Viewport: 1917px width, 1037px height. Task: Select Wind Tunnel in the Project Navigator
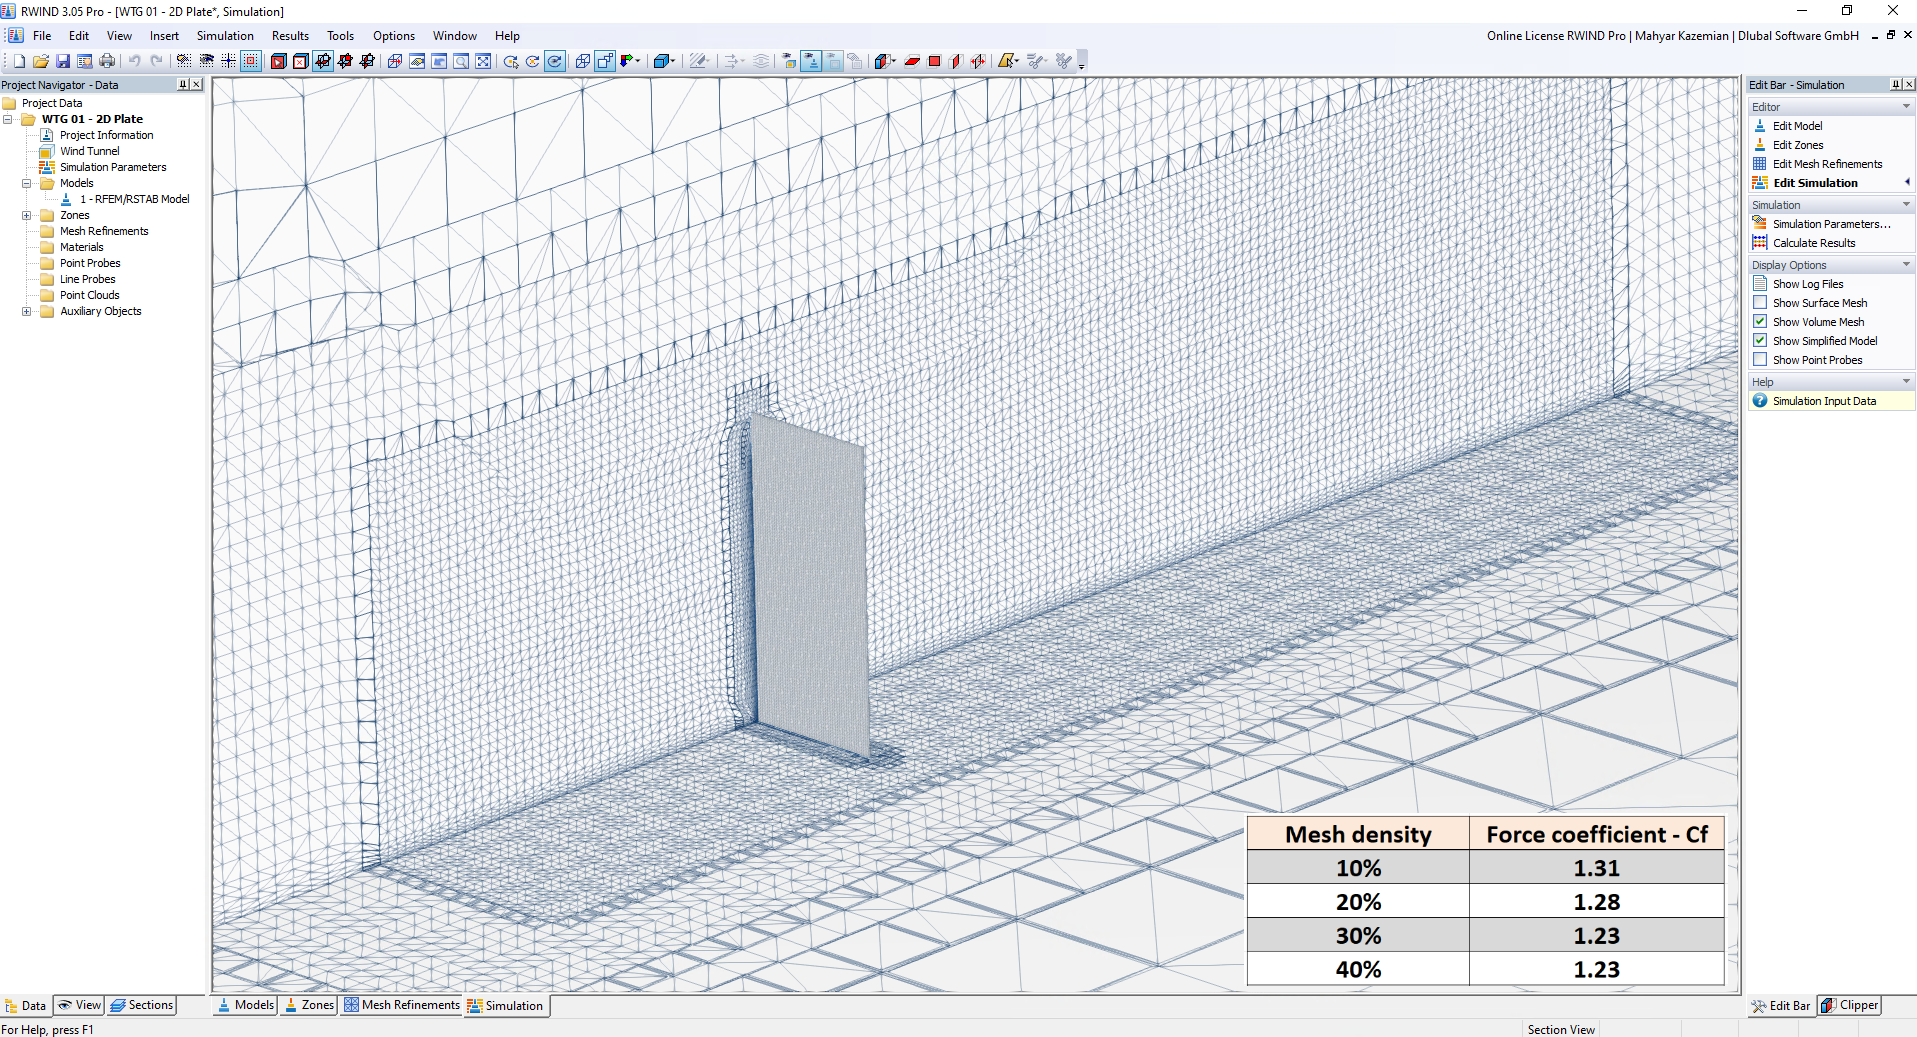[89, 150]
